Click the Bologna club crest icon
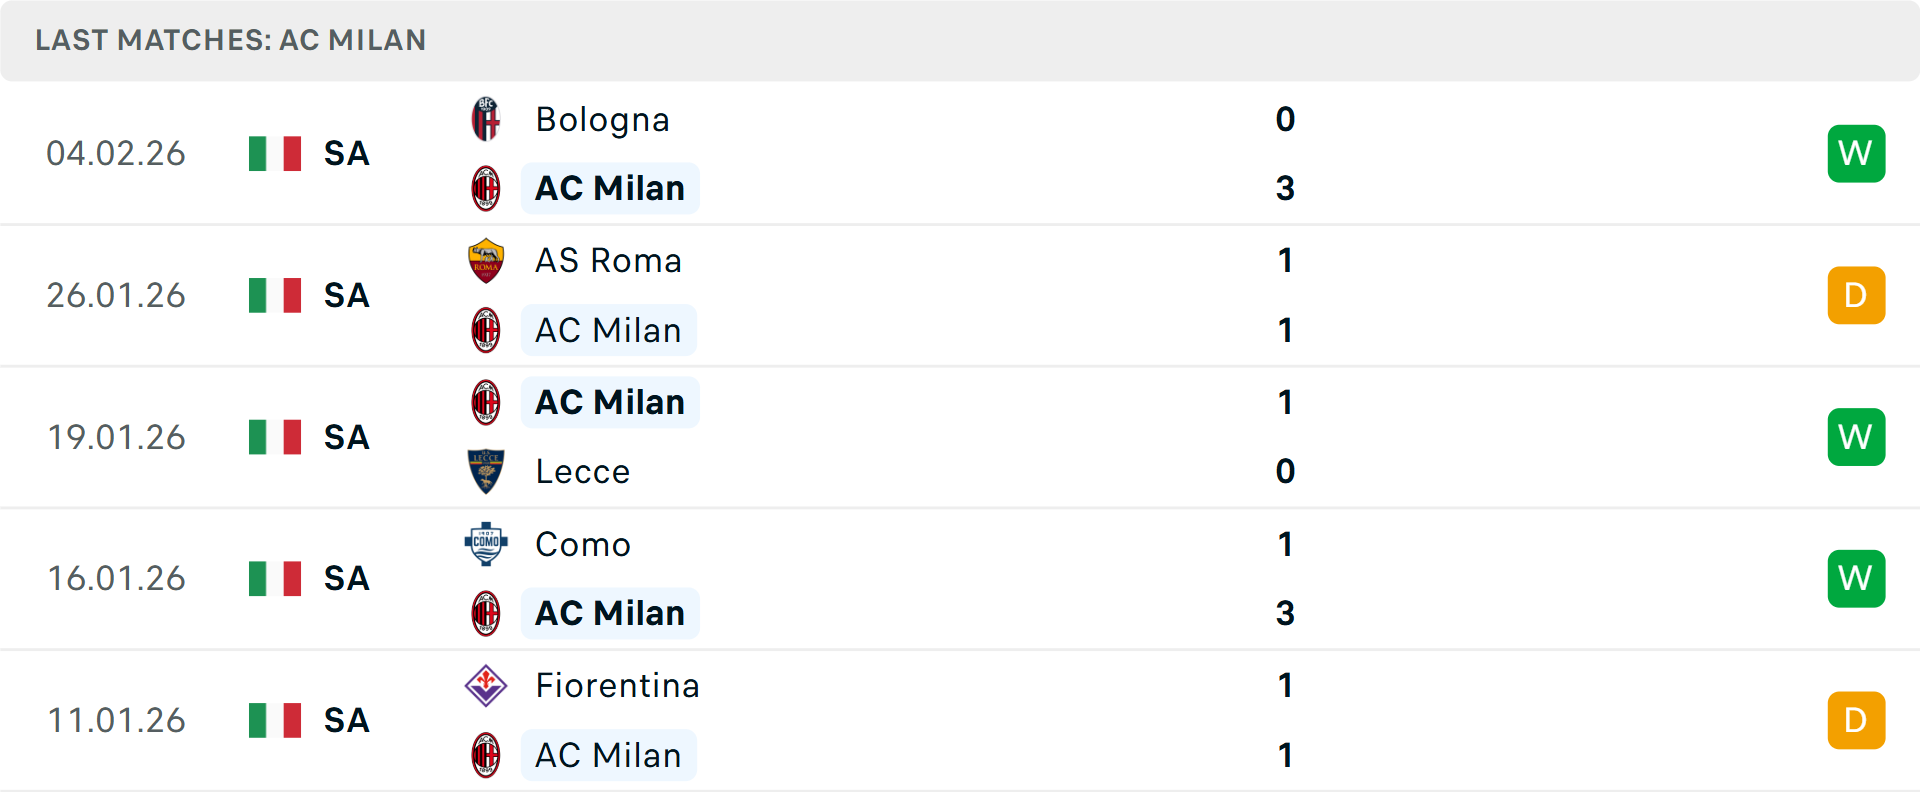The width and height of the screenshot is (1920, 792). pyautogui.click(x=486, y=119)
